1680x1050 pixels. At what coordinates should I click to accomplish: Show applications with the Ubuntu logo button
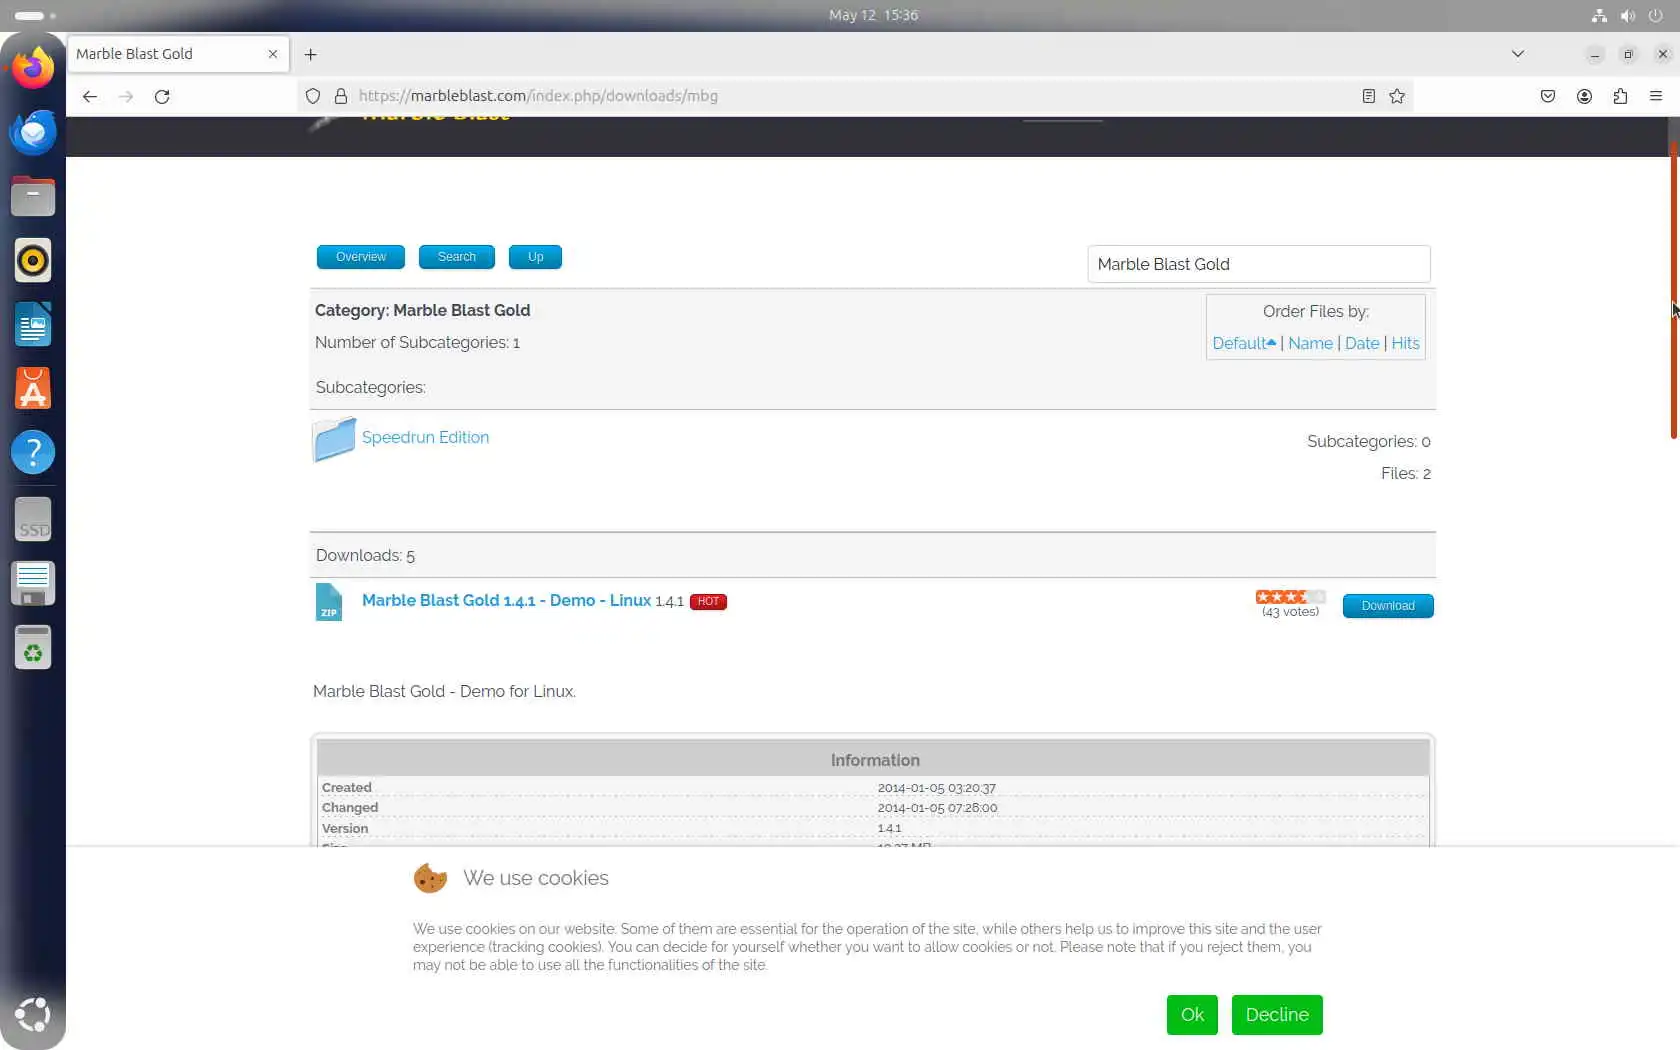(33, 1014)
